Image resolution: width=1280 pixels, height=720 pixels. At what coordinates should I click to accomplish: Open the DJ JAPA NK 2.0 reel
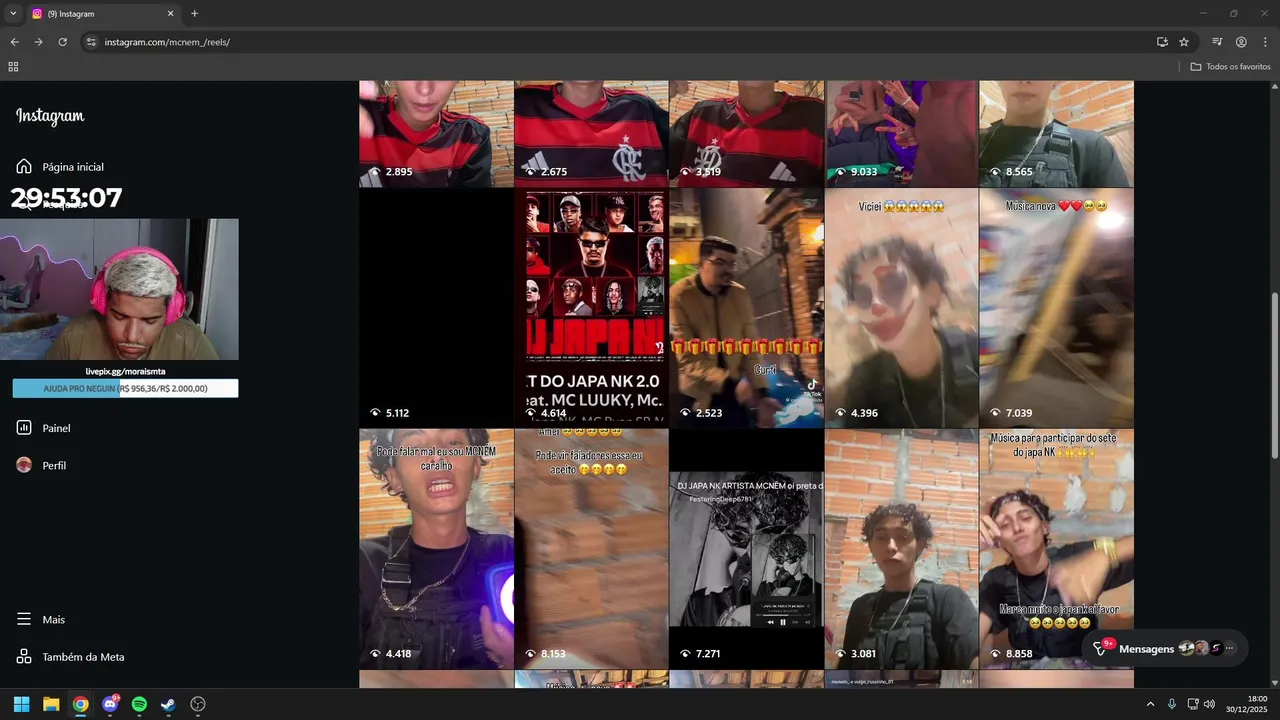(x=591, y=308)
